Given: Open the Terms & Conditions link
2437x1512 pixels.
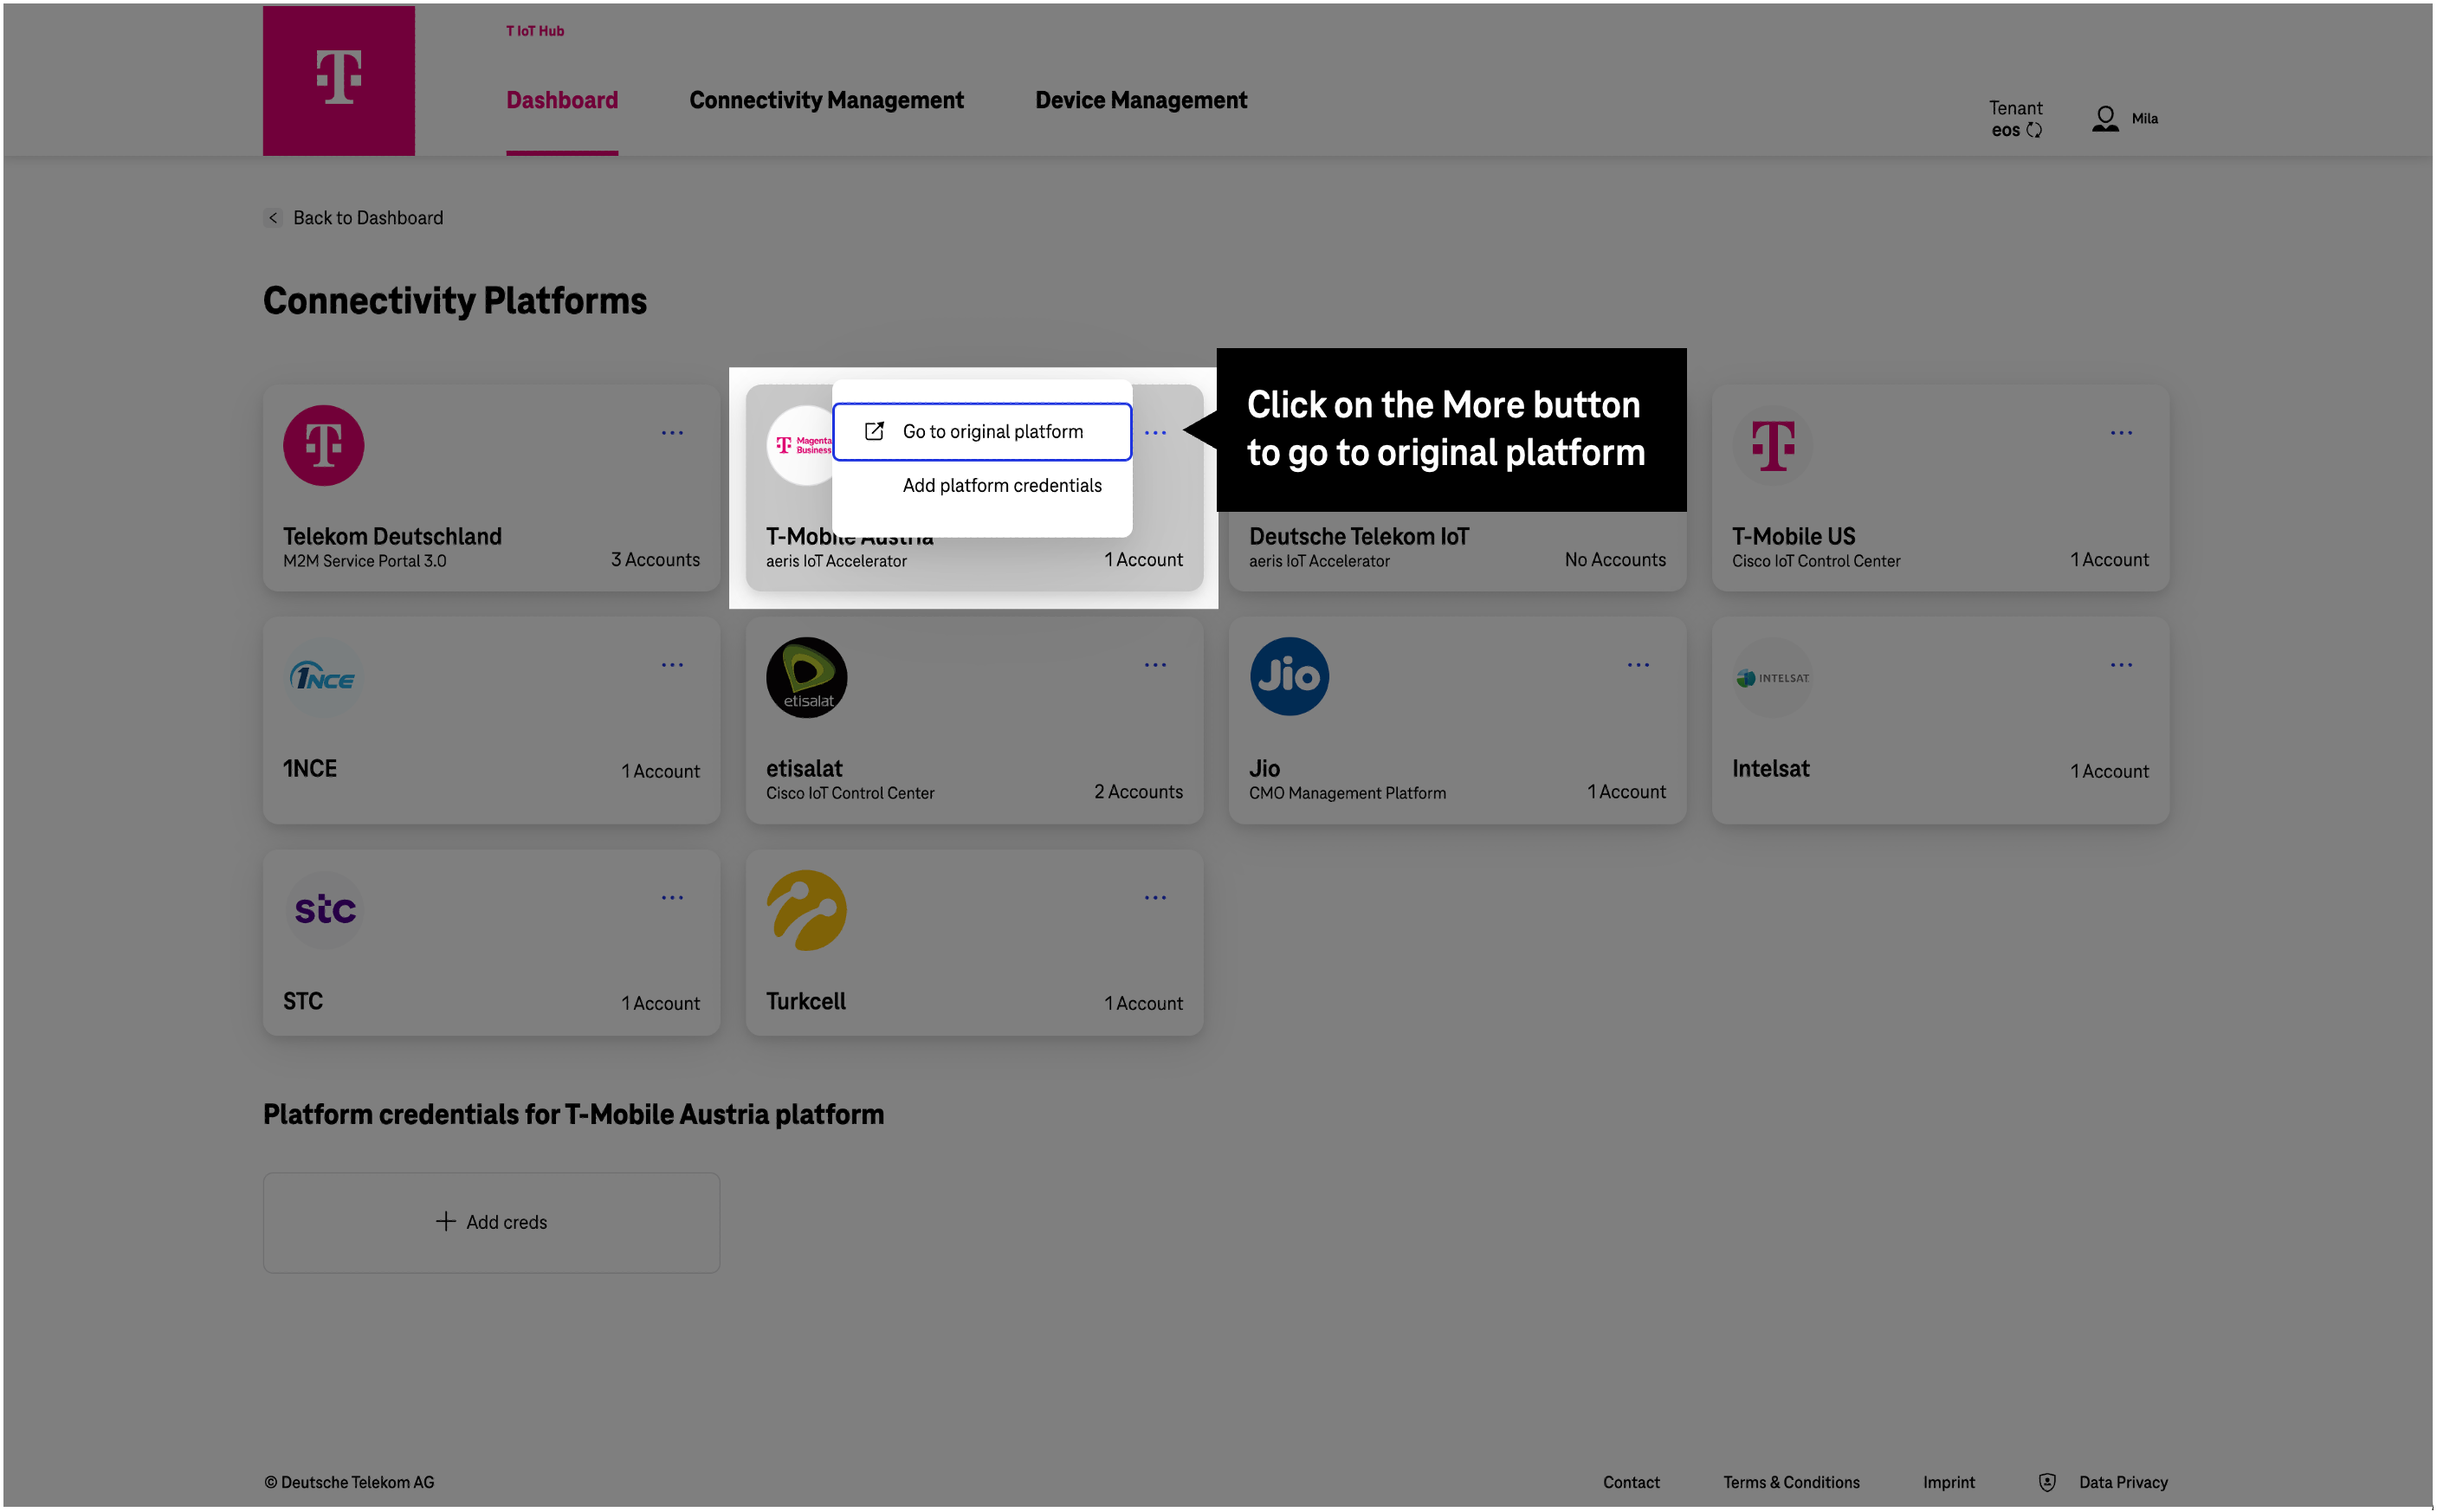Looking at the screenshot, I should [1790, 1482].
